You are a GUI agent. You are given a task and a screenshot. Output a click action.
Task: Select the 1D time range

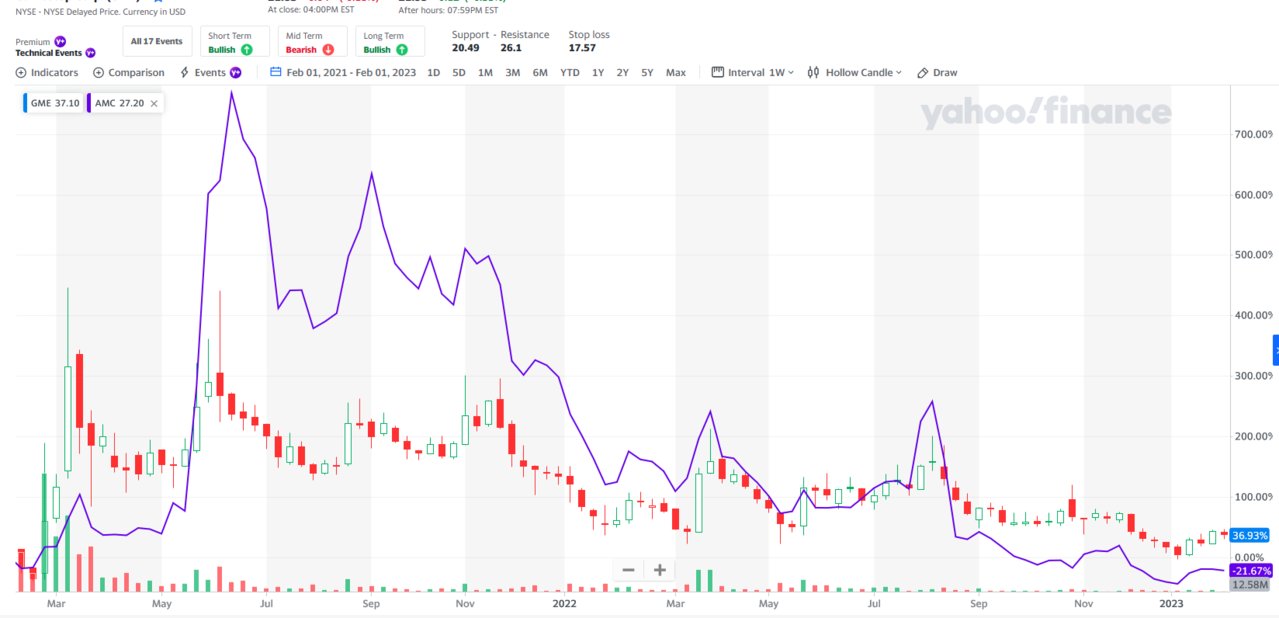point(433,73)
